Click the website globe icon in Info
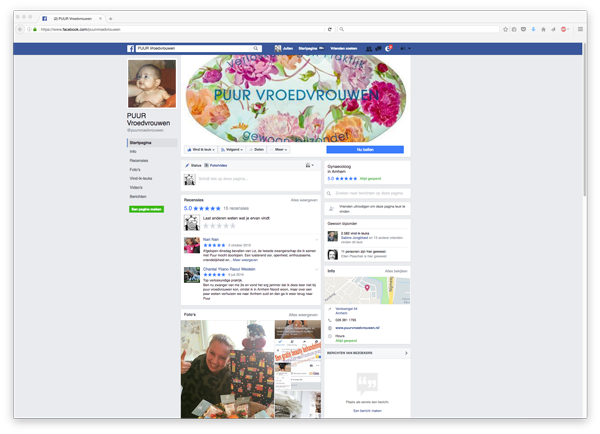The height and width of the screenshot is (434, 600). click(x=330, y=328)
